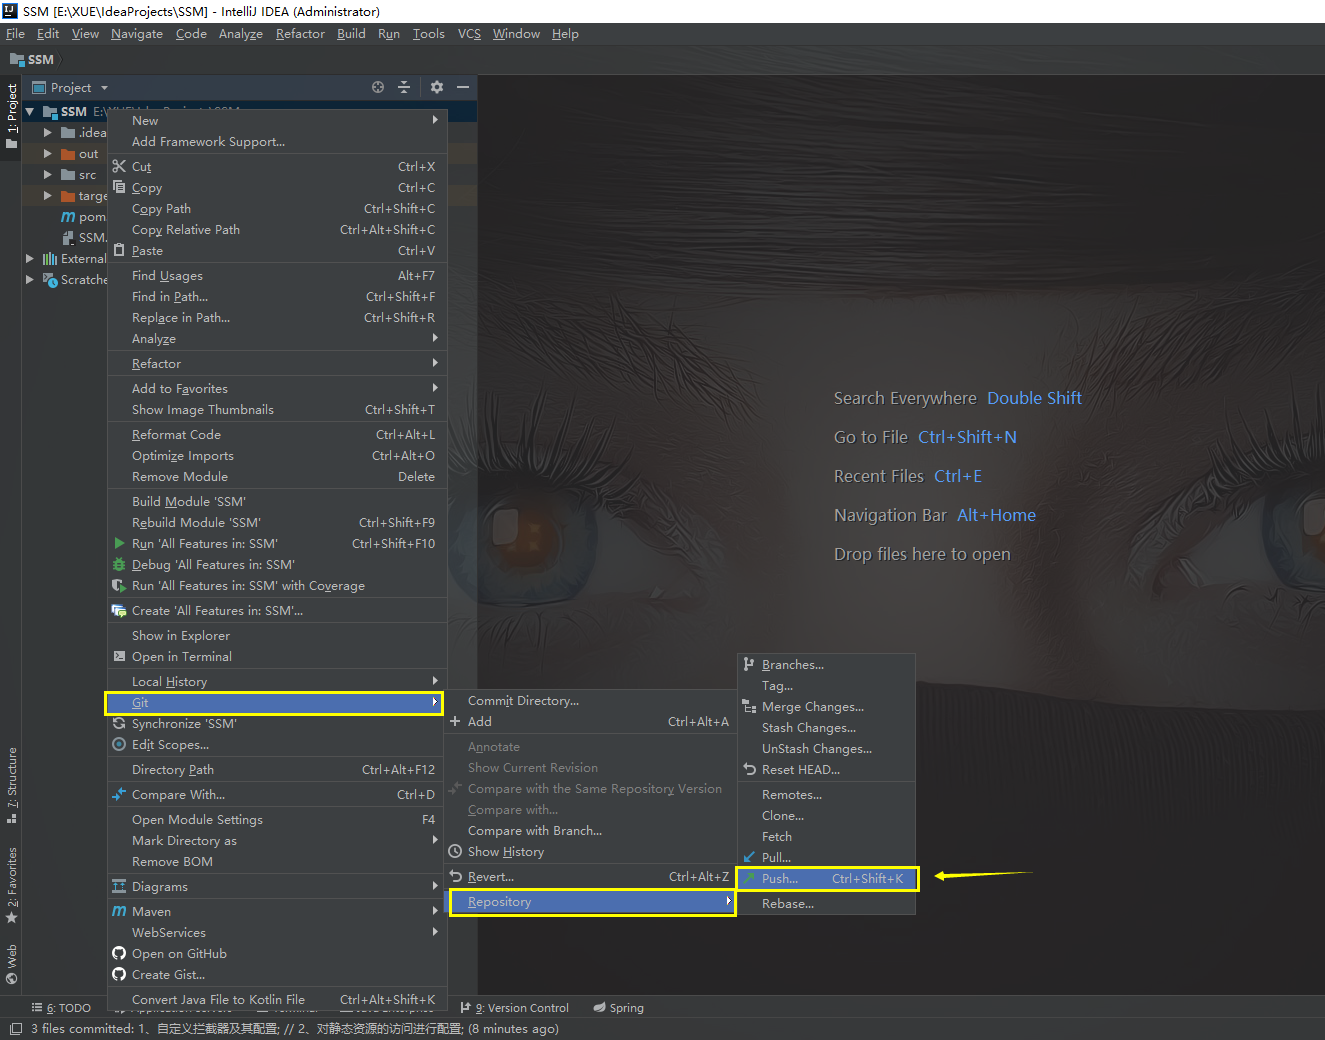Screen dimensions: 1325x1040
Task: Select Reformat Code
Action: [x=277, y=434]
